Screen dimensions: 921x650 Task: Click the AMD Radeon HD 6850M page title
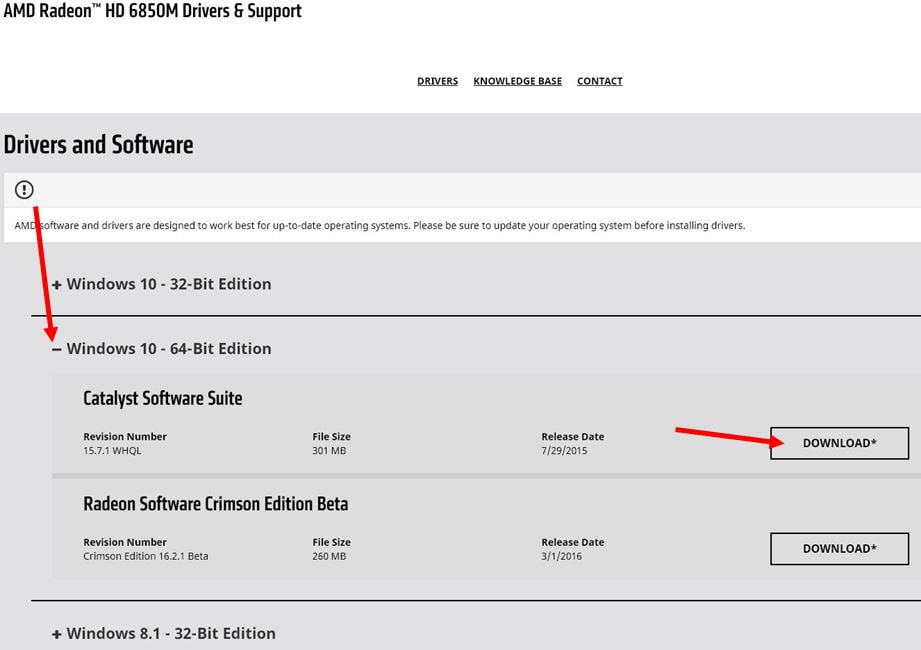click(x=153, y=11)
